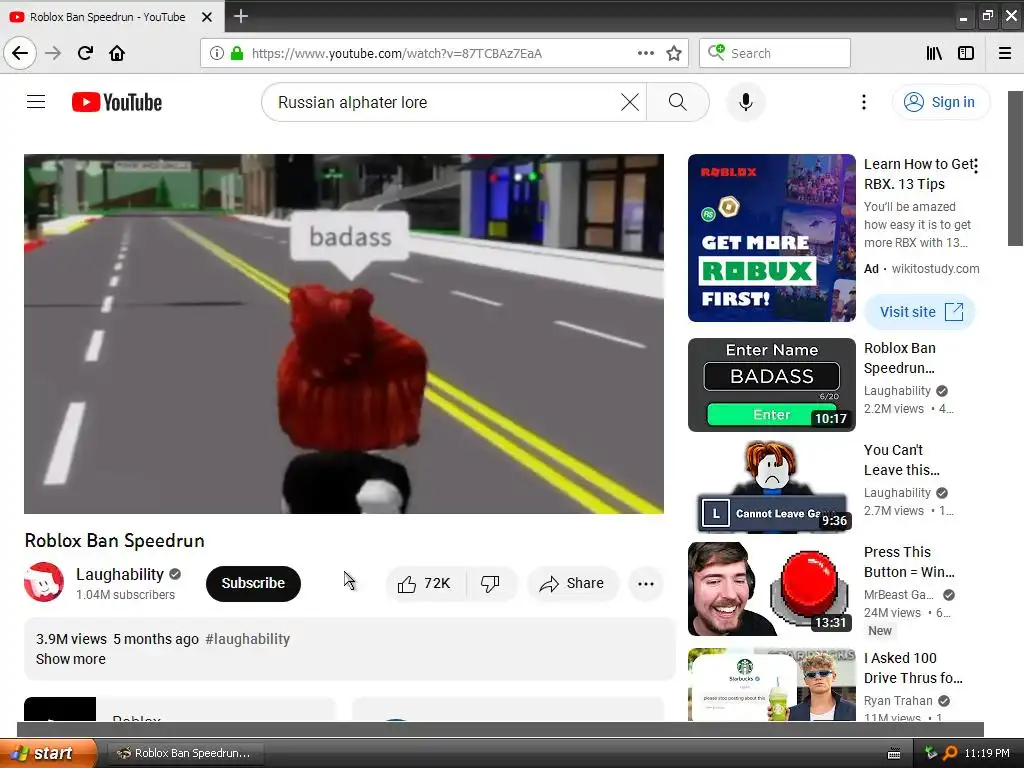The image size is (1024, 768).
Task: Click the Ryan Trahan channel name
Action: pyautogui.click(x=898, y=701)
